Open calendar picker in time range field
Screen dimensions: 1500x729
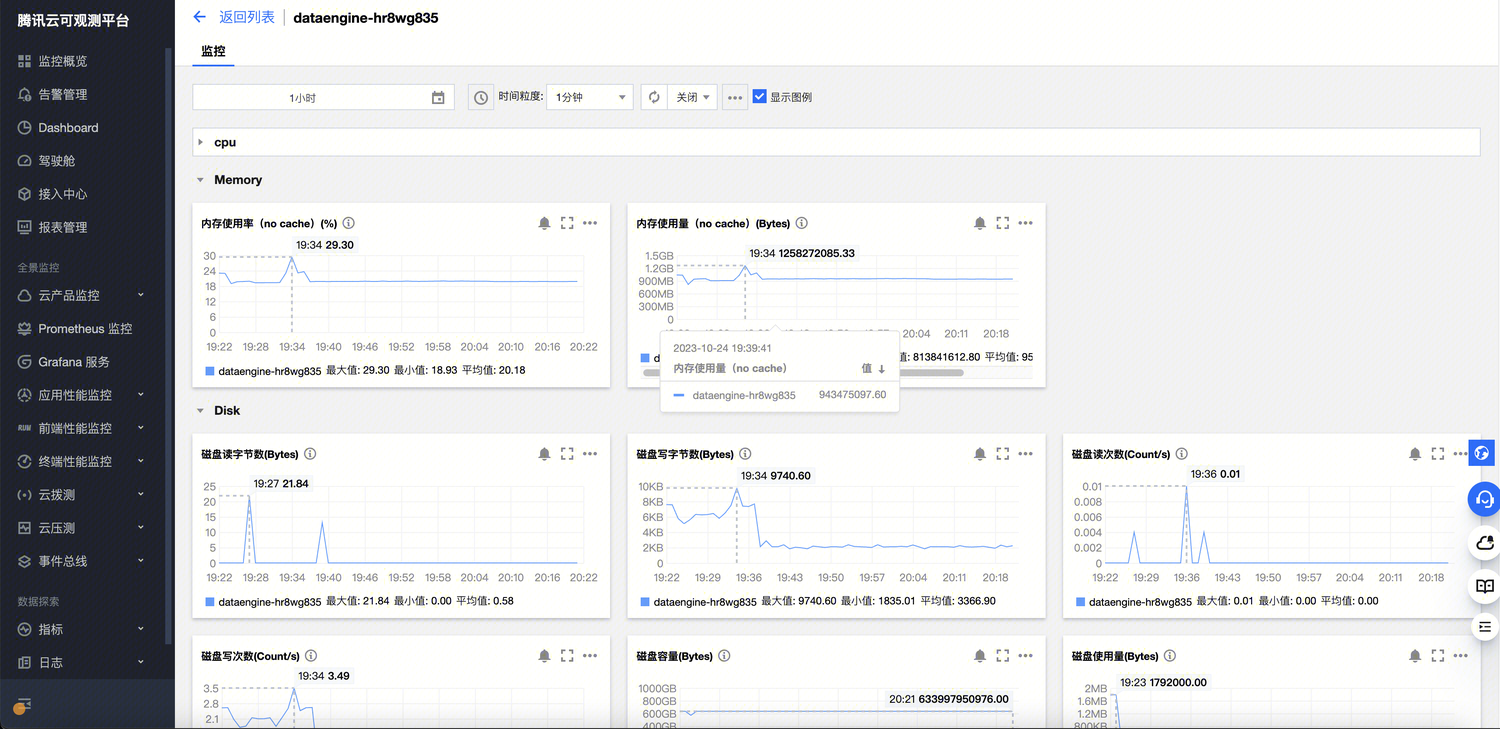point(438,97)
